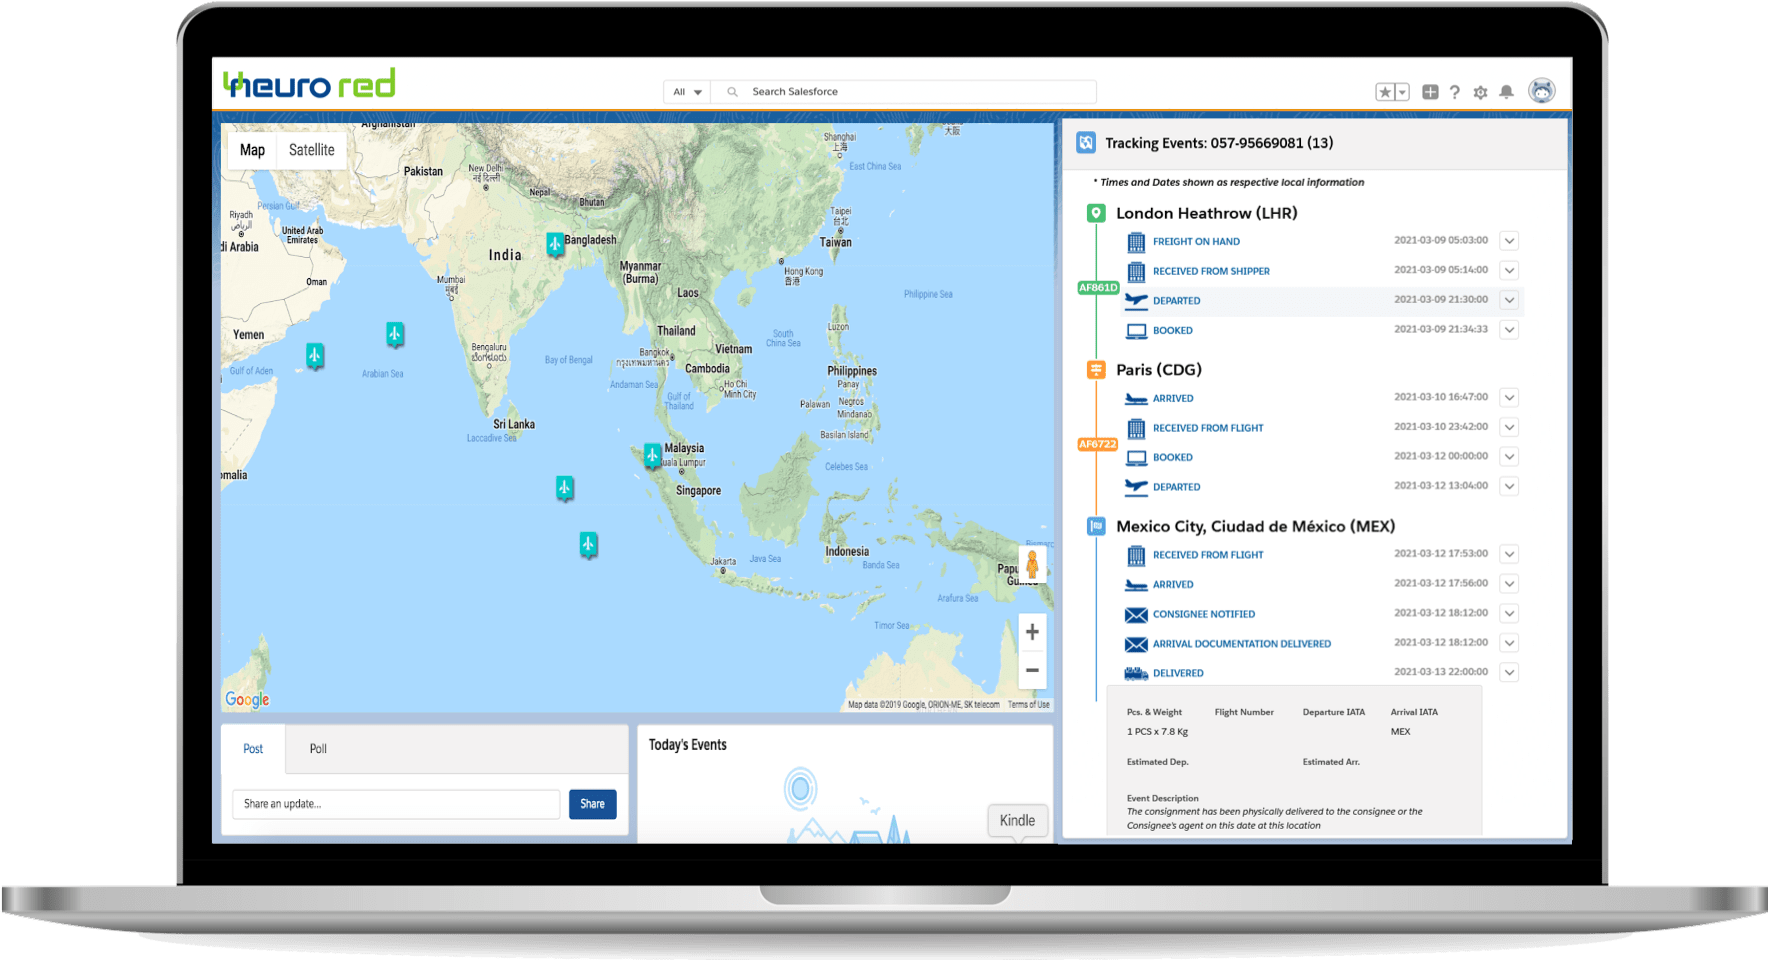This screenshot has width=1768, height=960.
Task: Focus the Search Salesforce field
Action: (904, 92)
